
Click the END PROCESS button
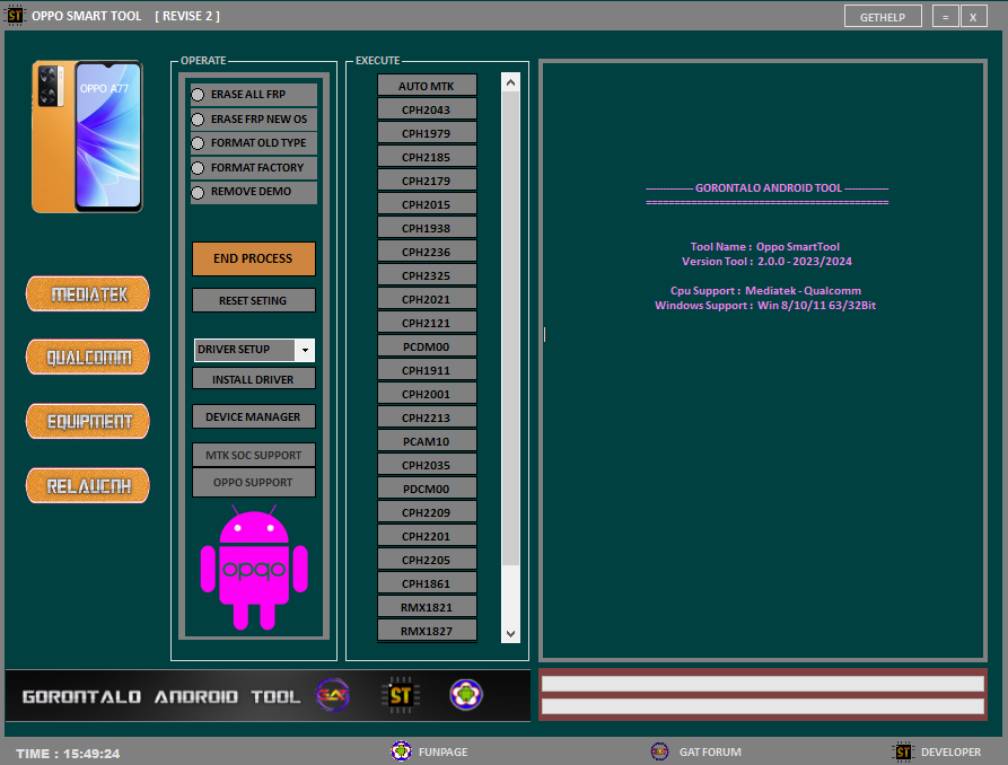pyautogui.click(x=253, y=258)
